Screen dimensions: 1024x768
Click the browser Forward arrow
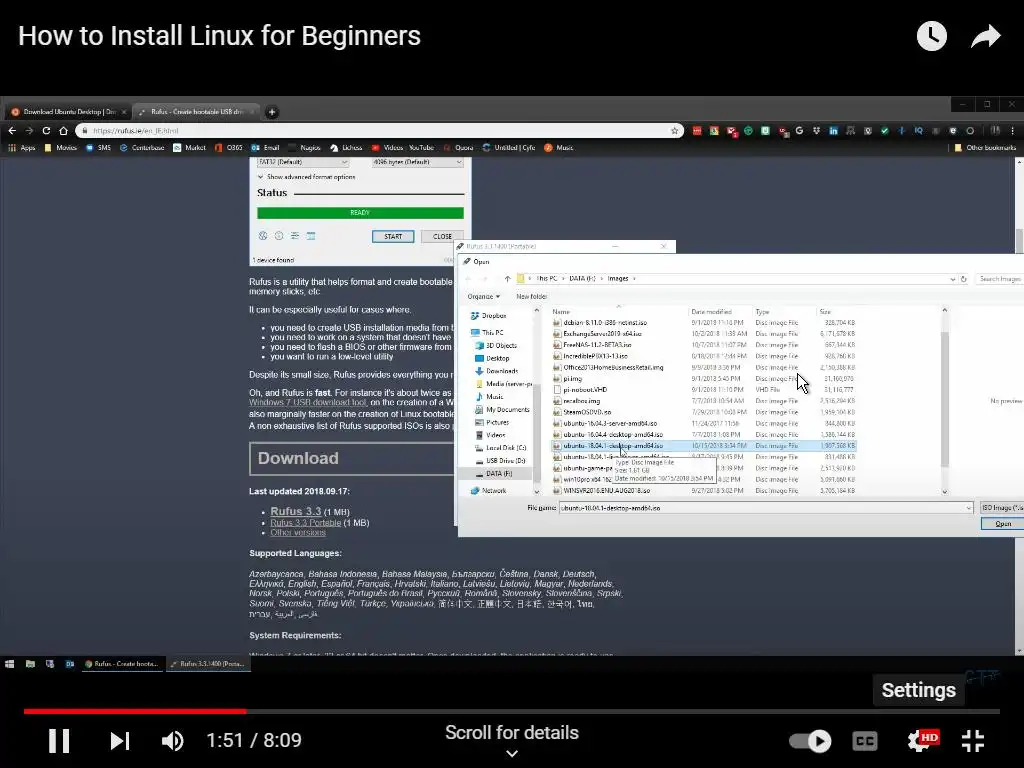point(29,131)
